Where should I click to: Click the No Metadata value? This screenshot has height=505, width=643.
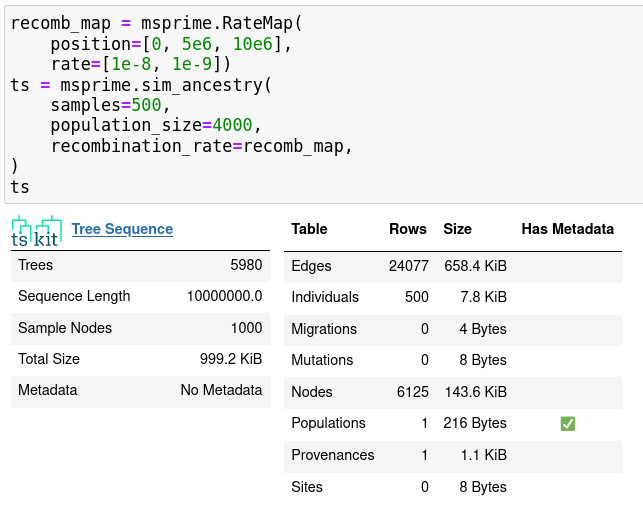click(x=221, y=390)
